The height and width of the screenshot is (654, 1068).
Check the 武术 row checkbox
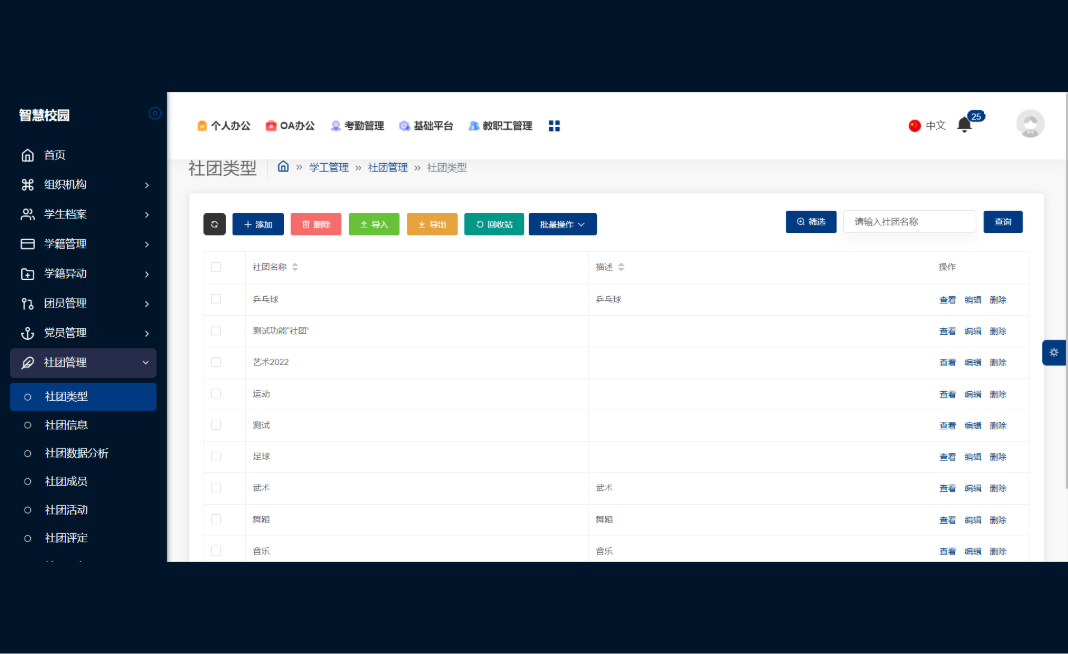[216, 488]
